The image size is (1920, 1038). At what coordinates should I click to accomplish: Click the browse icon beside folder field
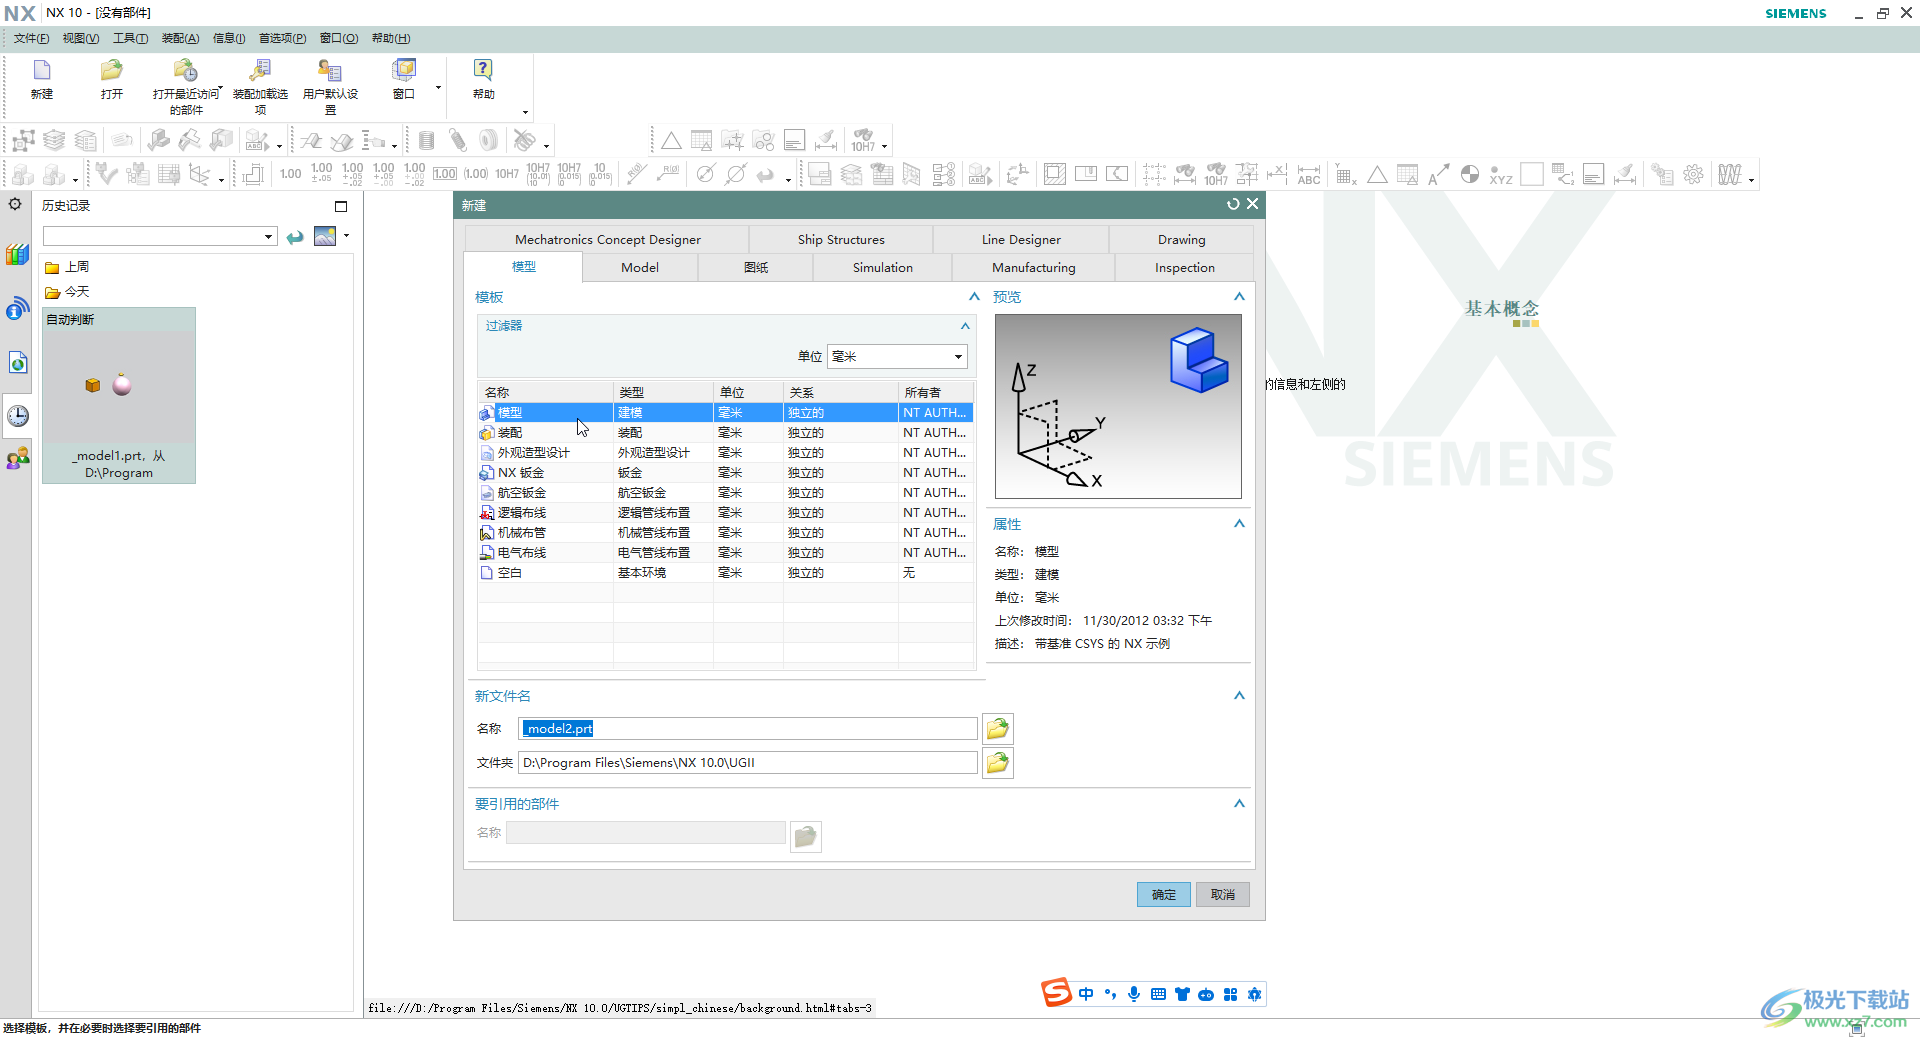pos(998,763)
